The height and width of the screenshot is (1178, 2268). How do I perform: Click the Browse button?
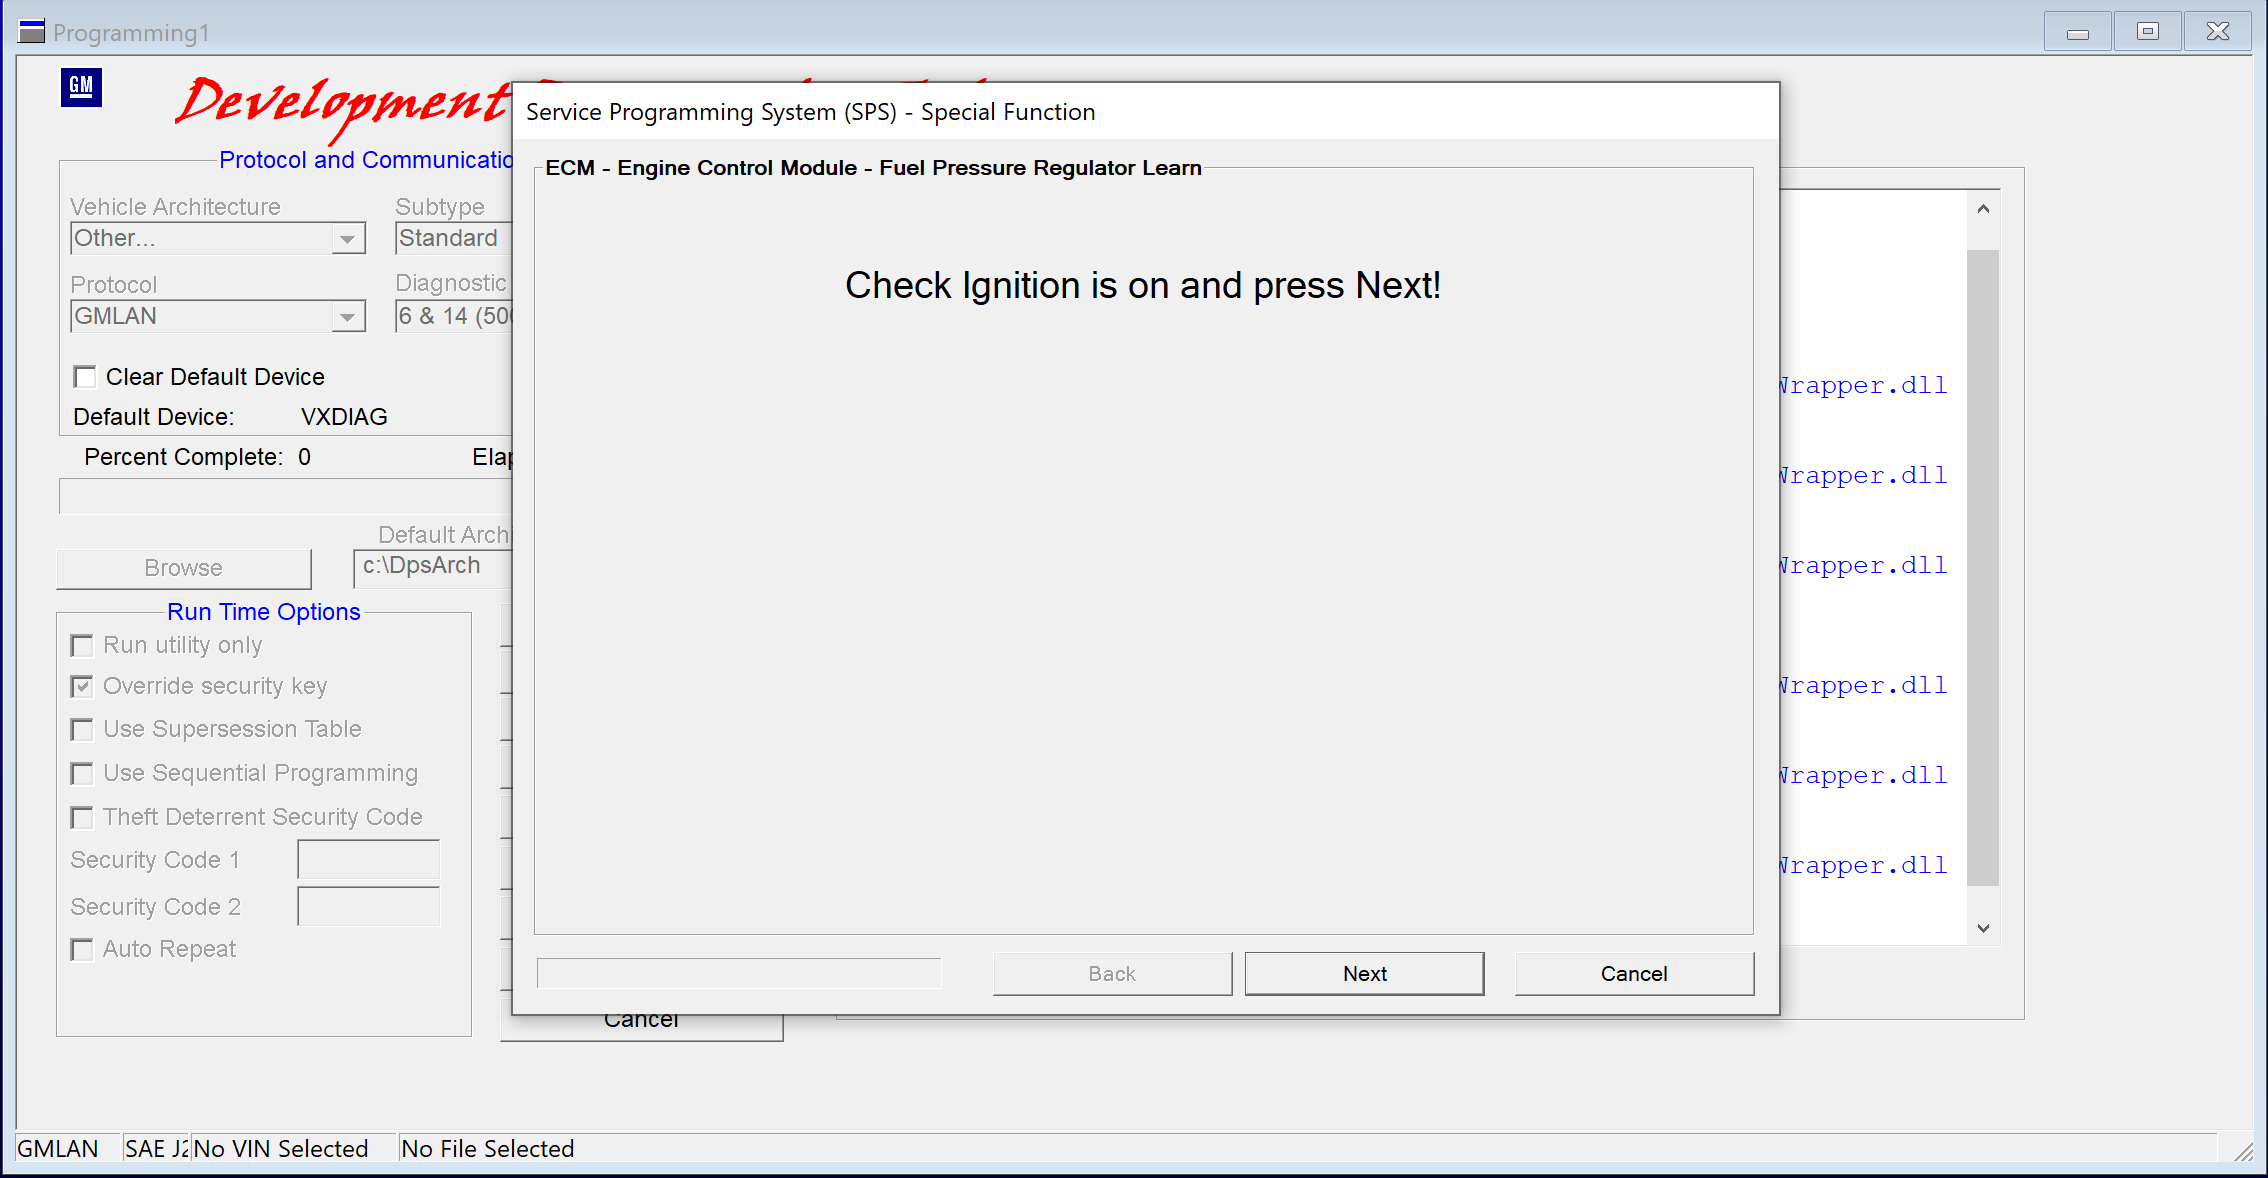point(184,568)
